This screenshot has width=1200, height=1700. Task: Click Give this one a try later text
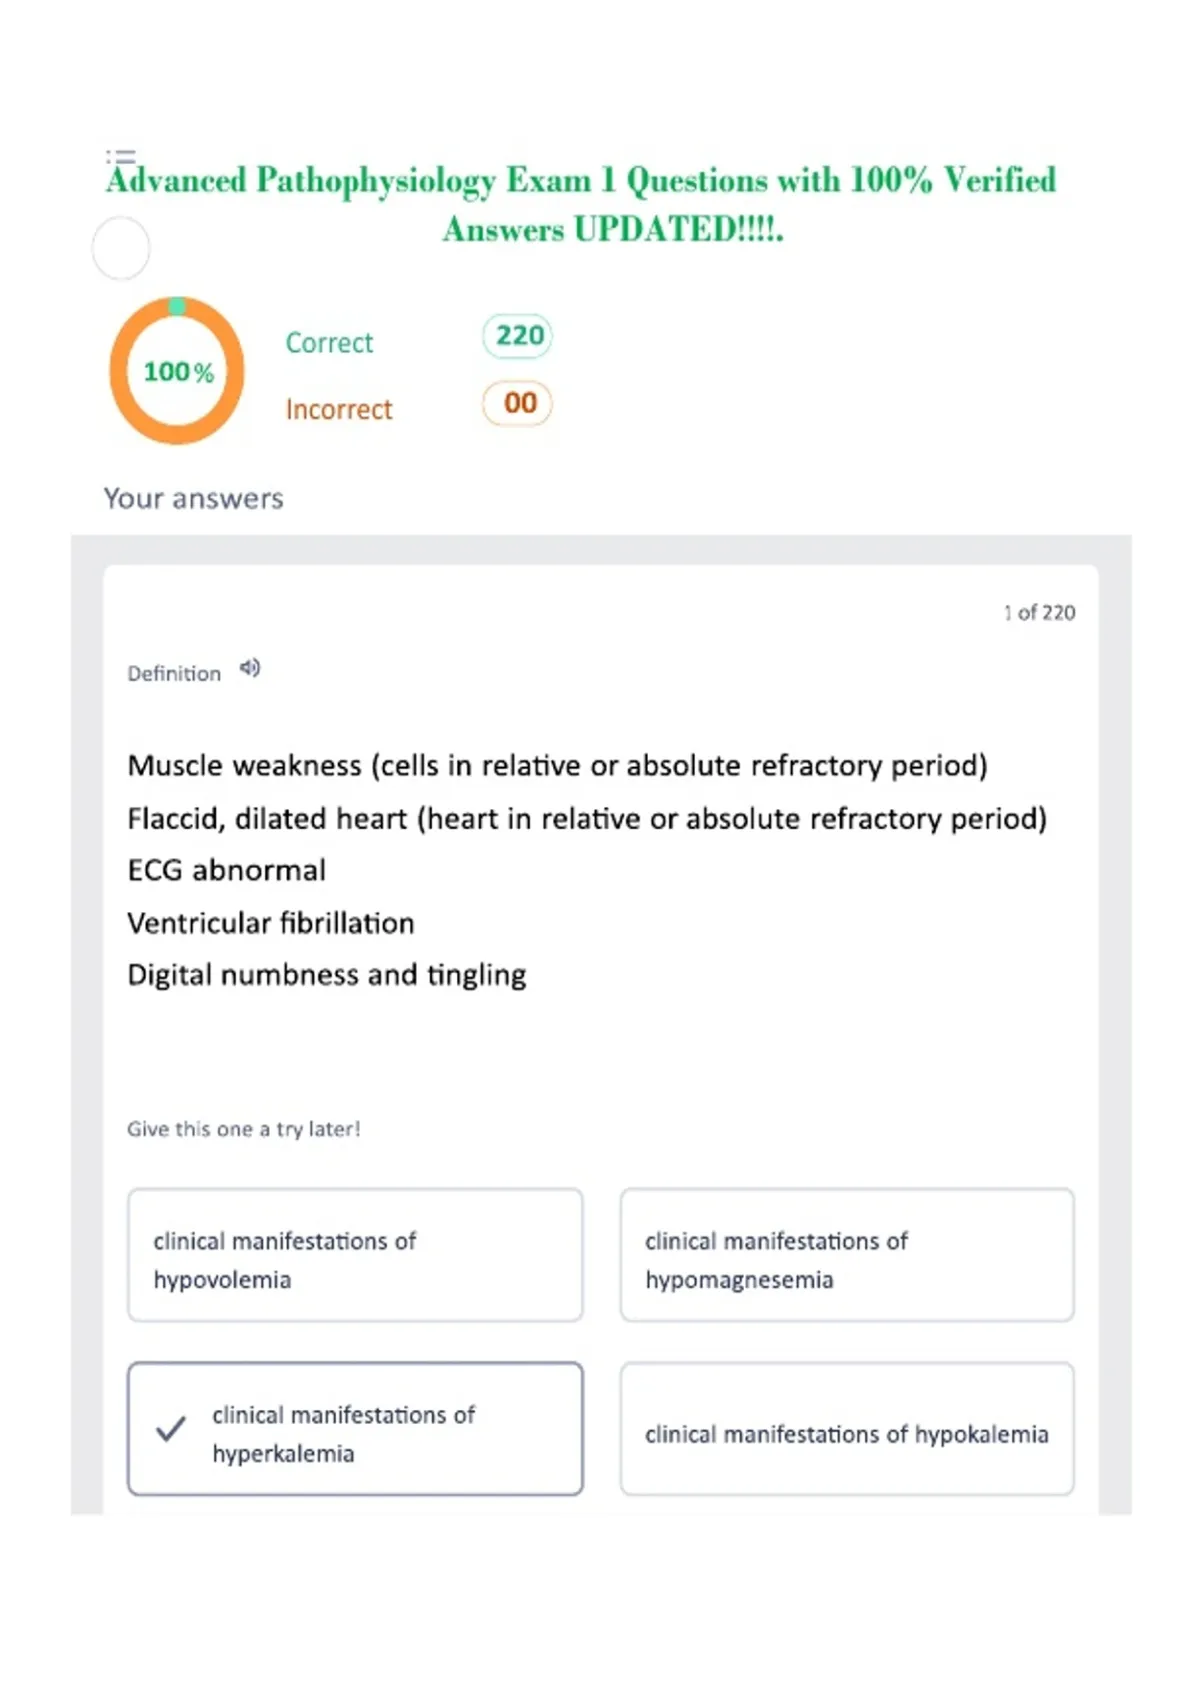[244, 1129]
